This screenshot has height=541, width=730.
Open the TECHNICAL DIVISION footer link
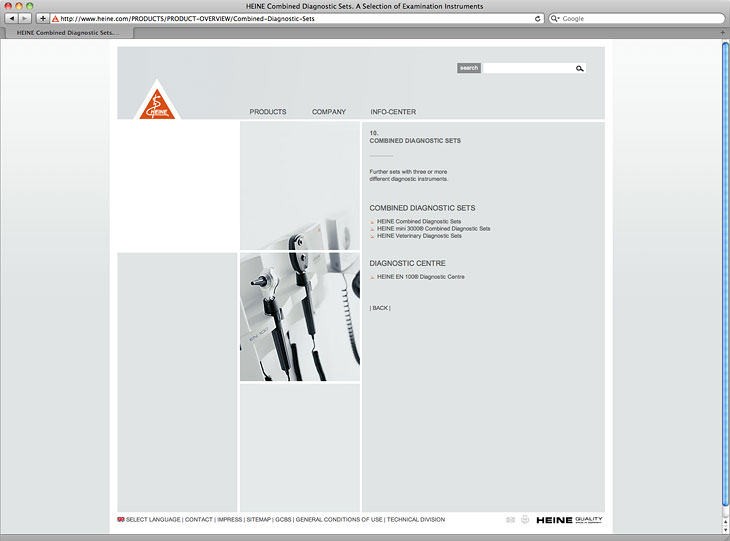click(416, 520)
